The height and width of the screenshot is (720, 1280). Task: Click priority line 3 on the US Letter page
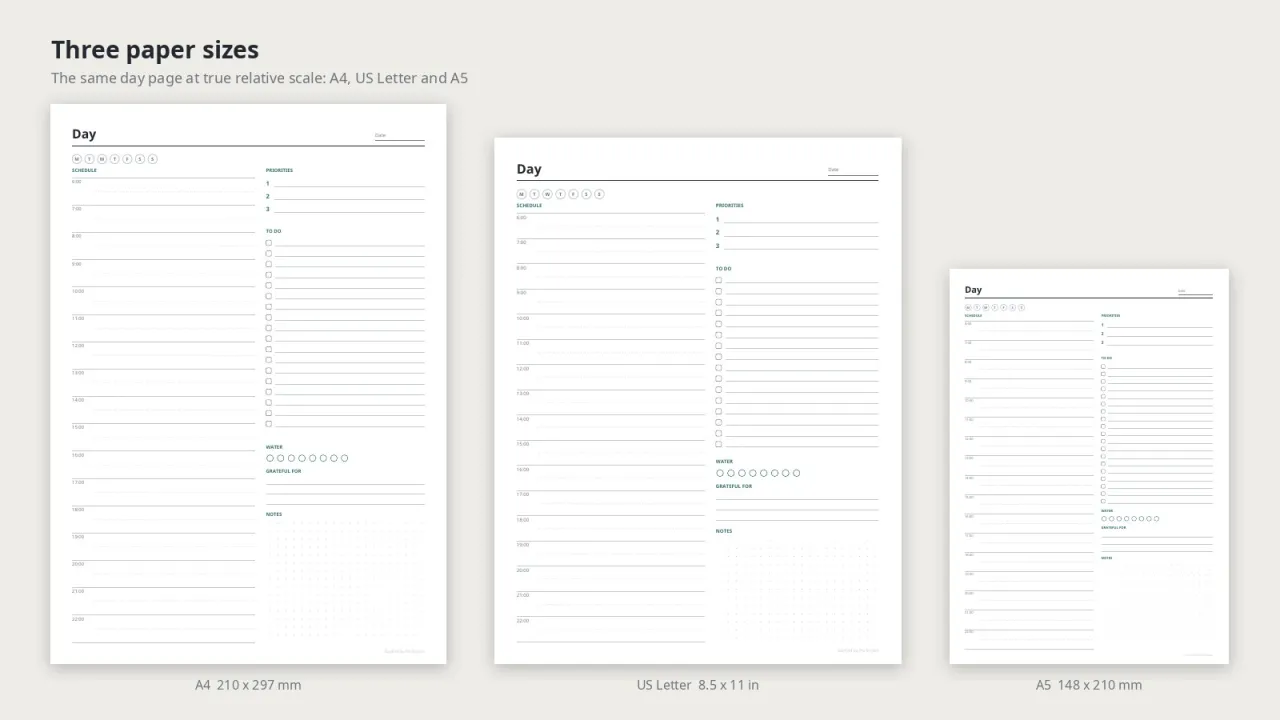tap(797, 246)
